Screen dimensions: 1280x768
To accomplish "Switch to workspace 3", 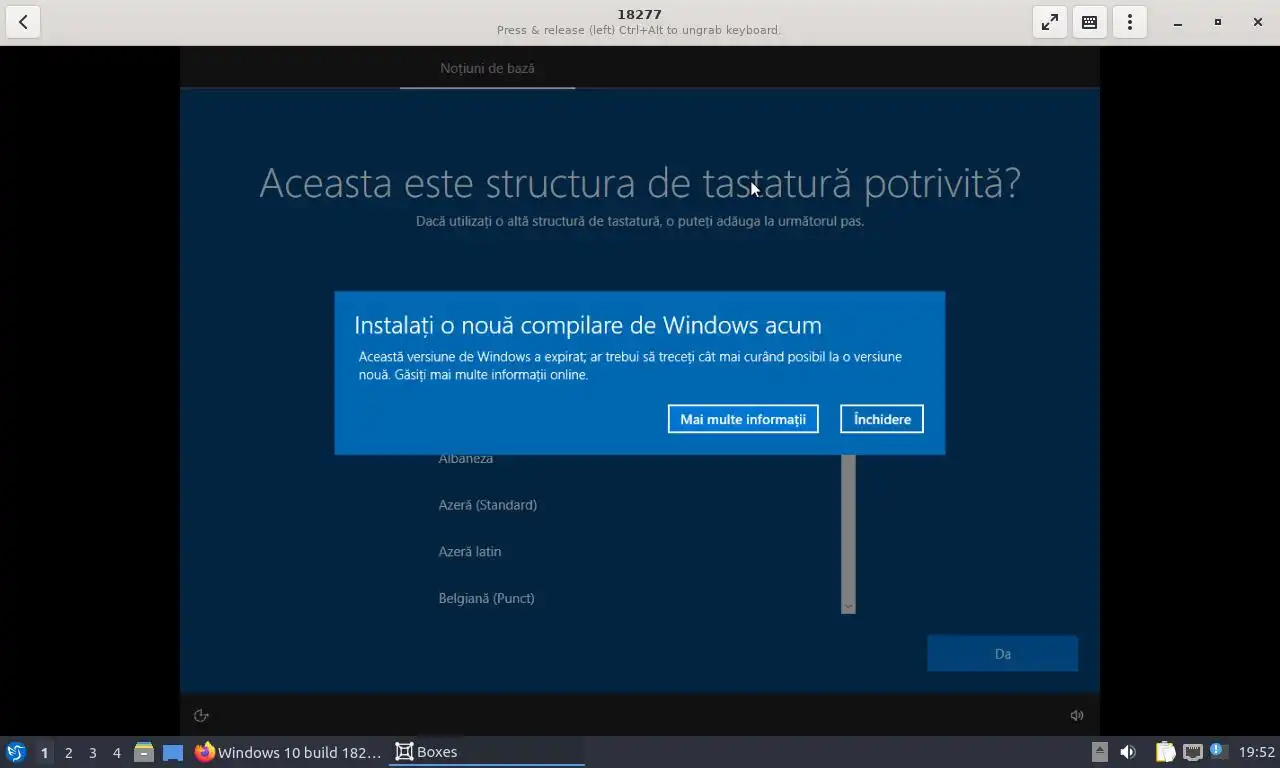I will [92, 752].
